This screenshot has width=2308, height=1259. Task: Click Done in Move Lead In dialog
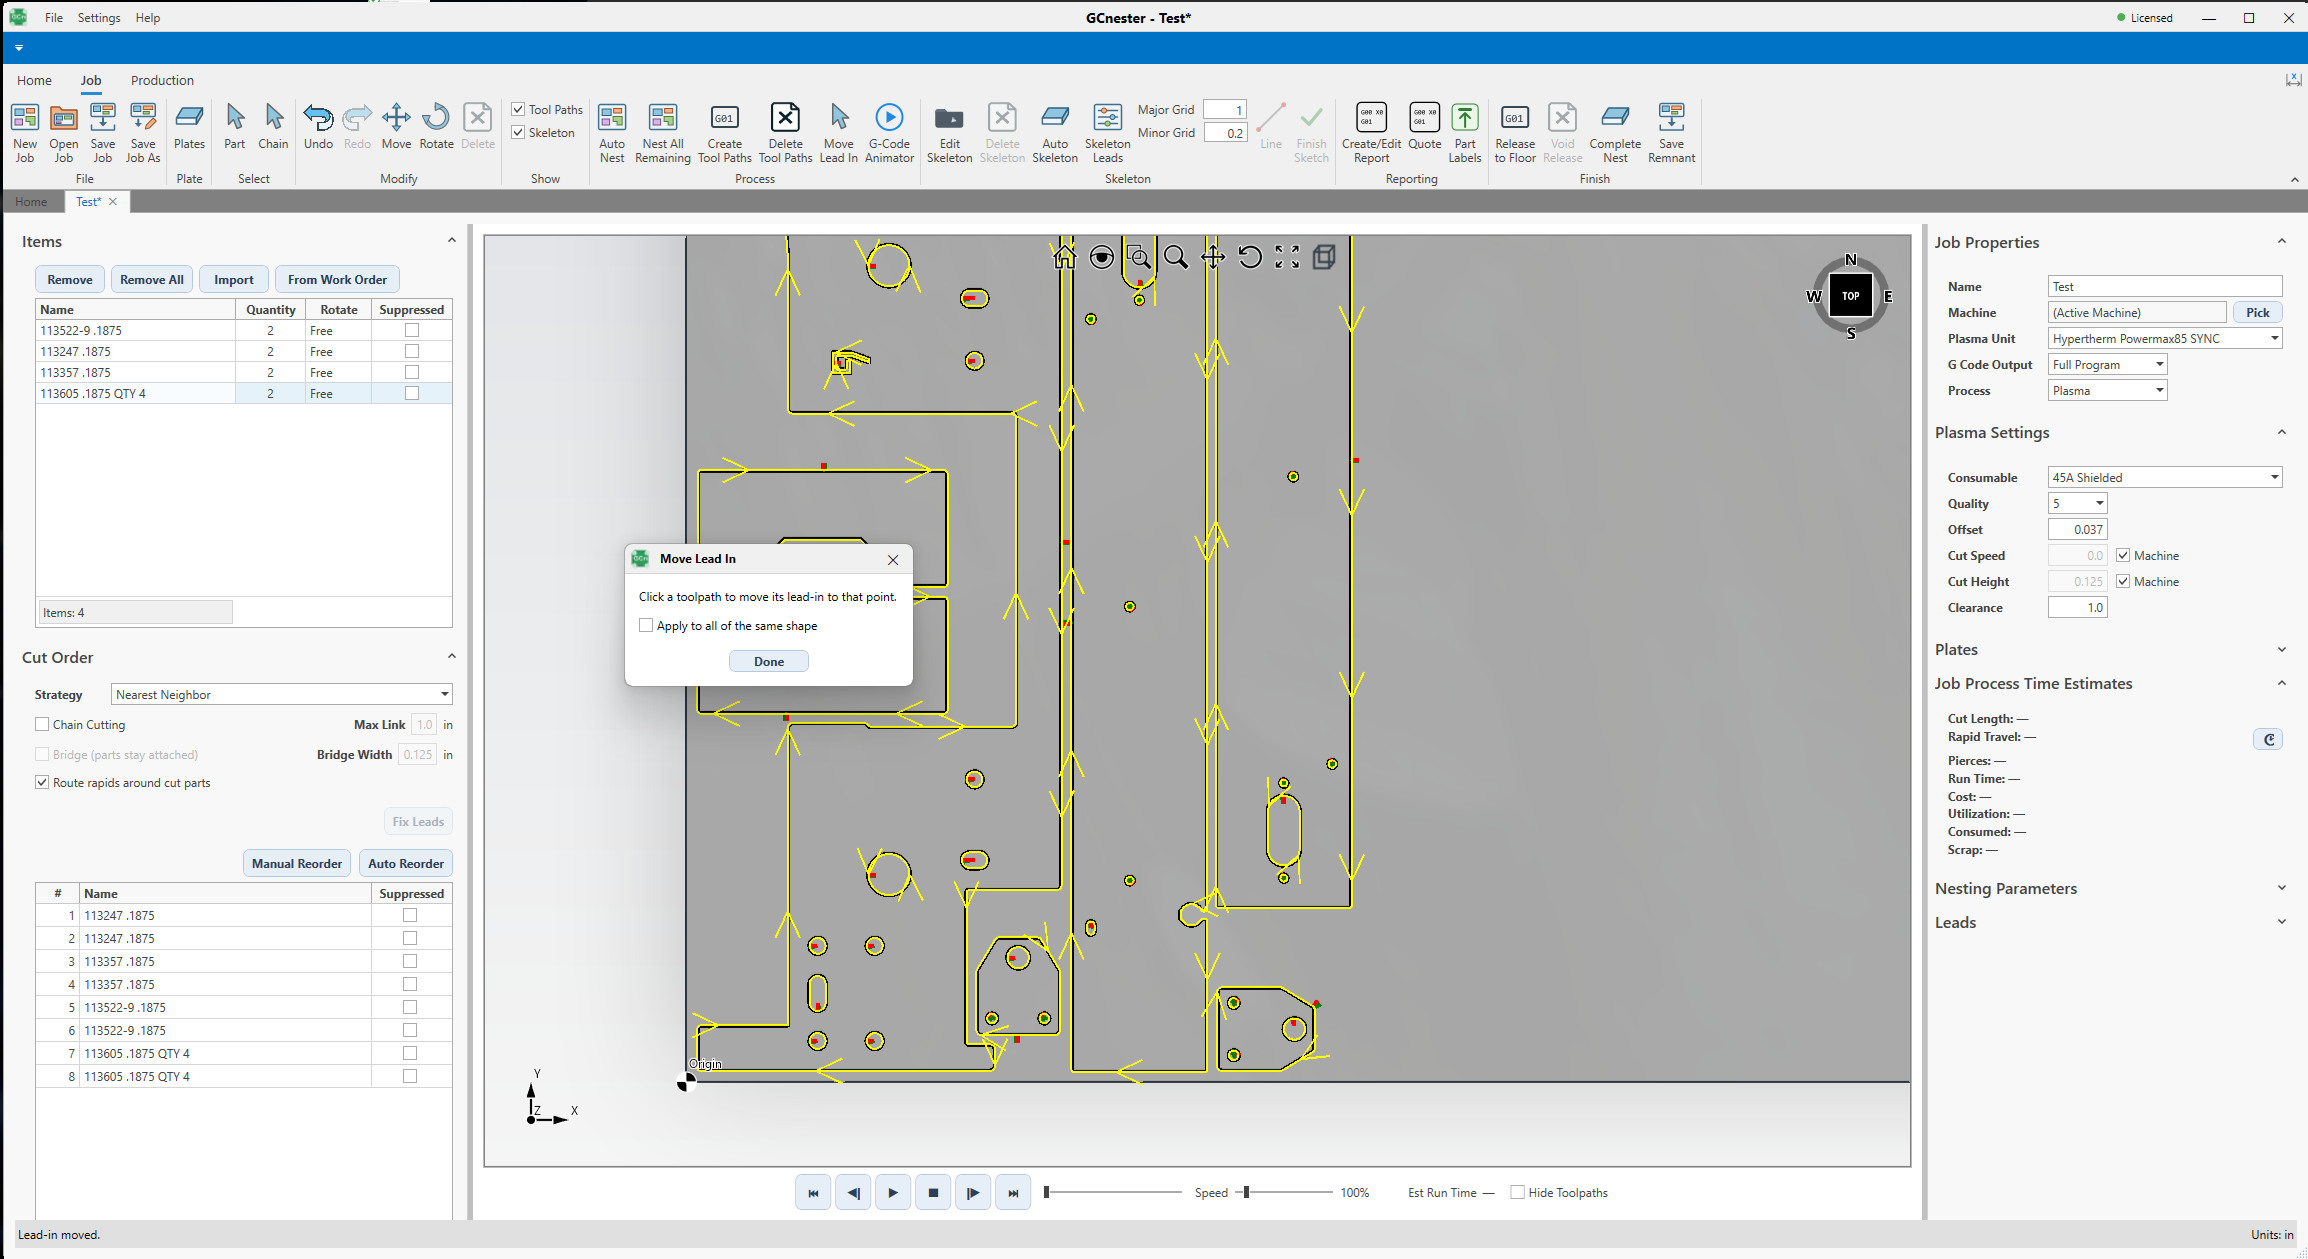(769, 661)
